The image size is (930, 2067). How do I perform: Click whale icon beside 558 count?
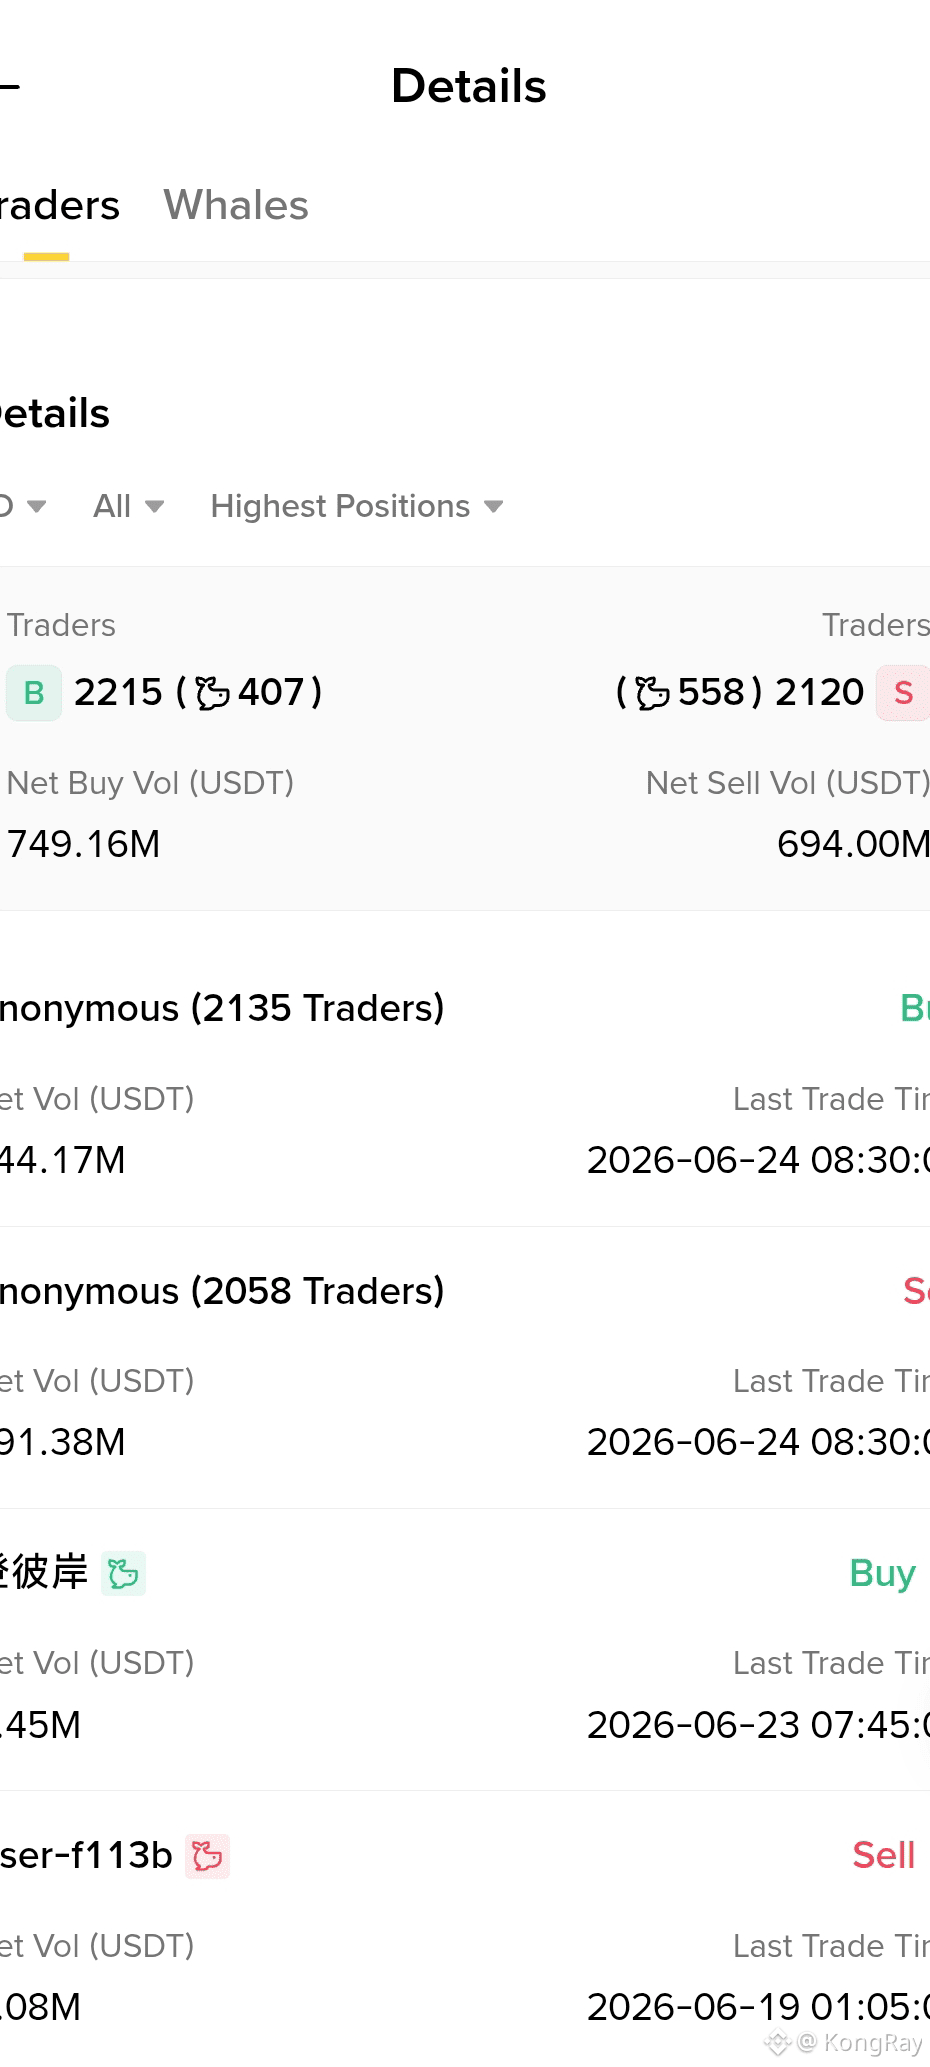click(652, 692)
